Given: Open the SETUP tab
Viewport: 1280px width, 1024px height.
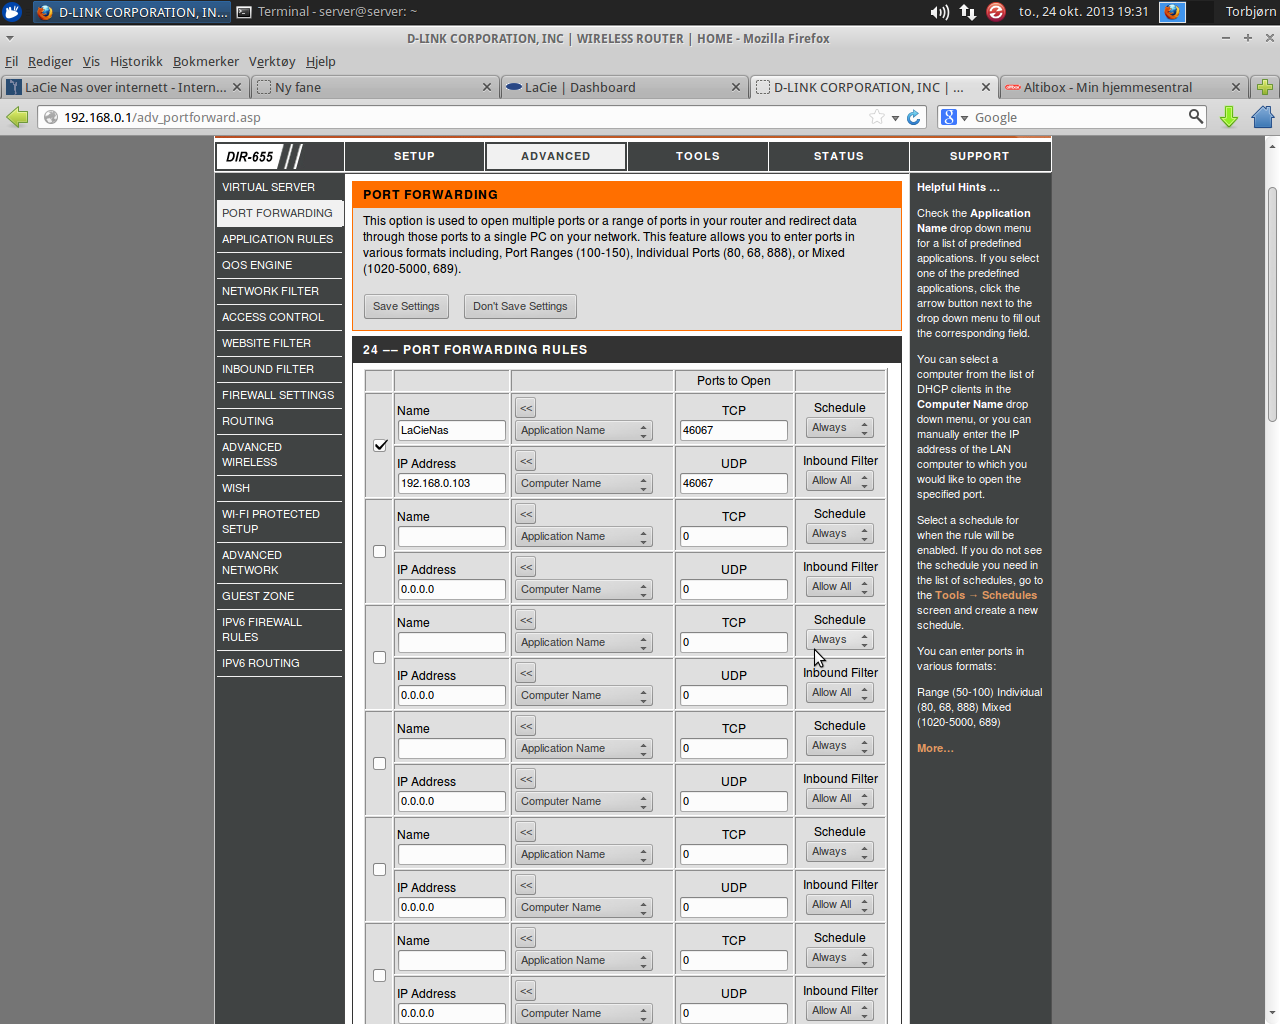Looking at the screenshot, I should pos(414,156).
